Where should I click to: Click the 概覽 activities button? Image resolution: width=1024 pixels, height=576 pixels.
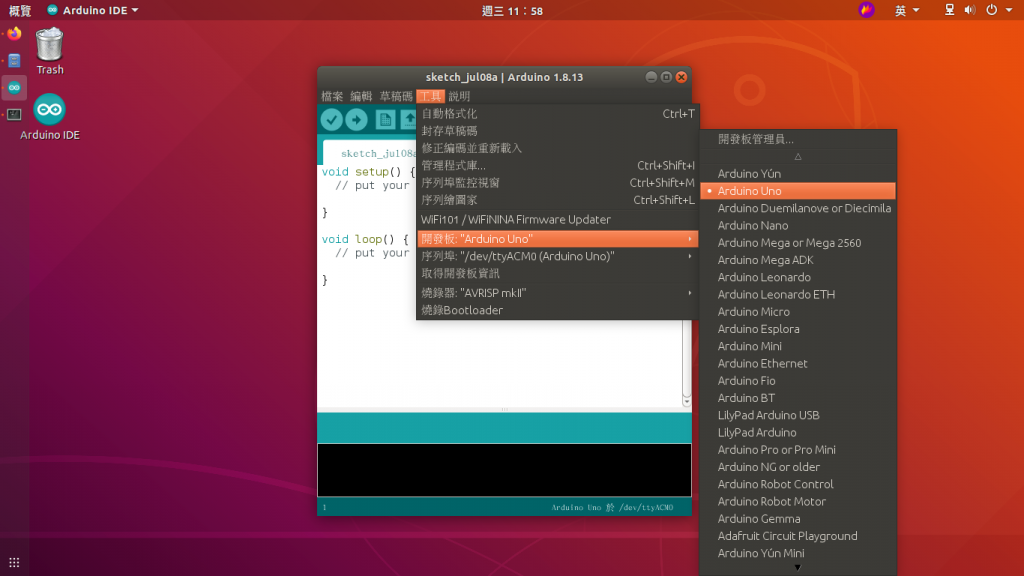pyautogui.click(x=20, y=10)
